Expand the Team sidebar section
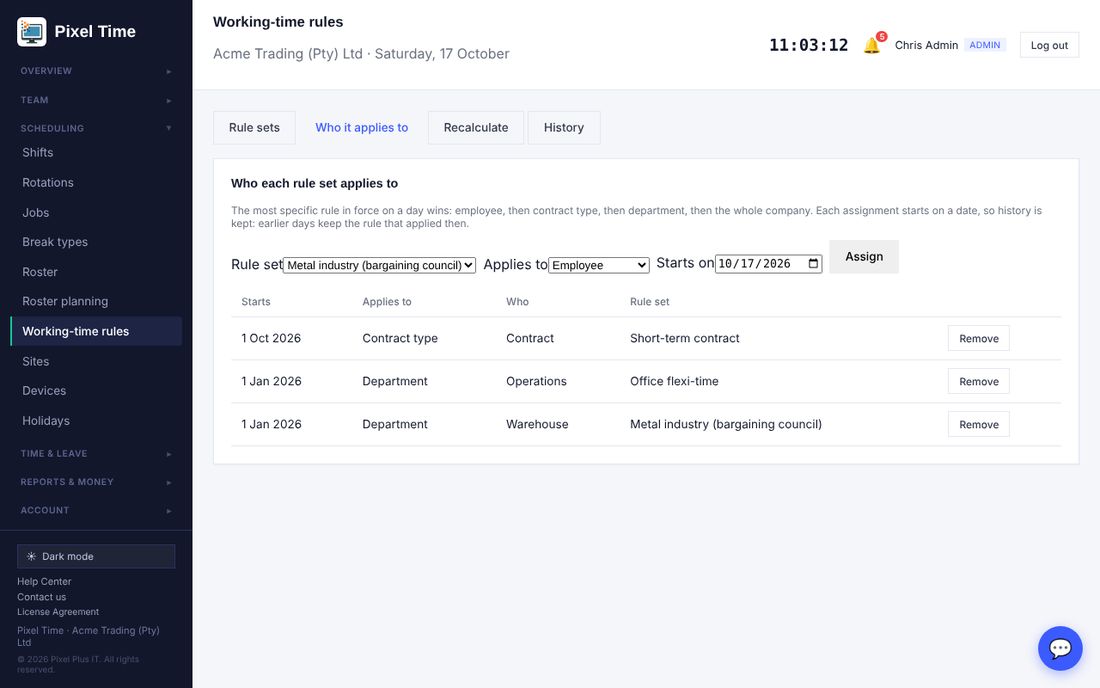This screenshot has height=688, width=1100. (x=96, y=100)
